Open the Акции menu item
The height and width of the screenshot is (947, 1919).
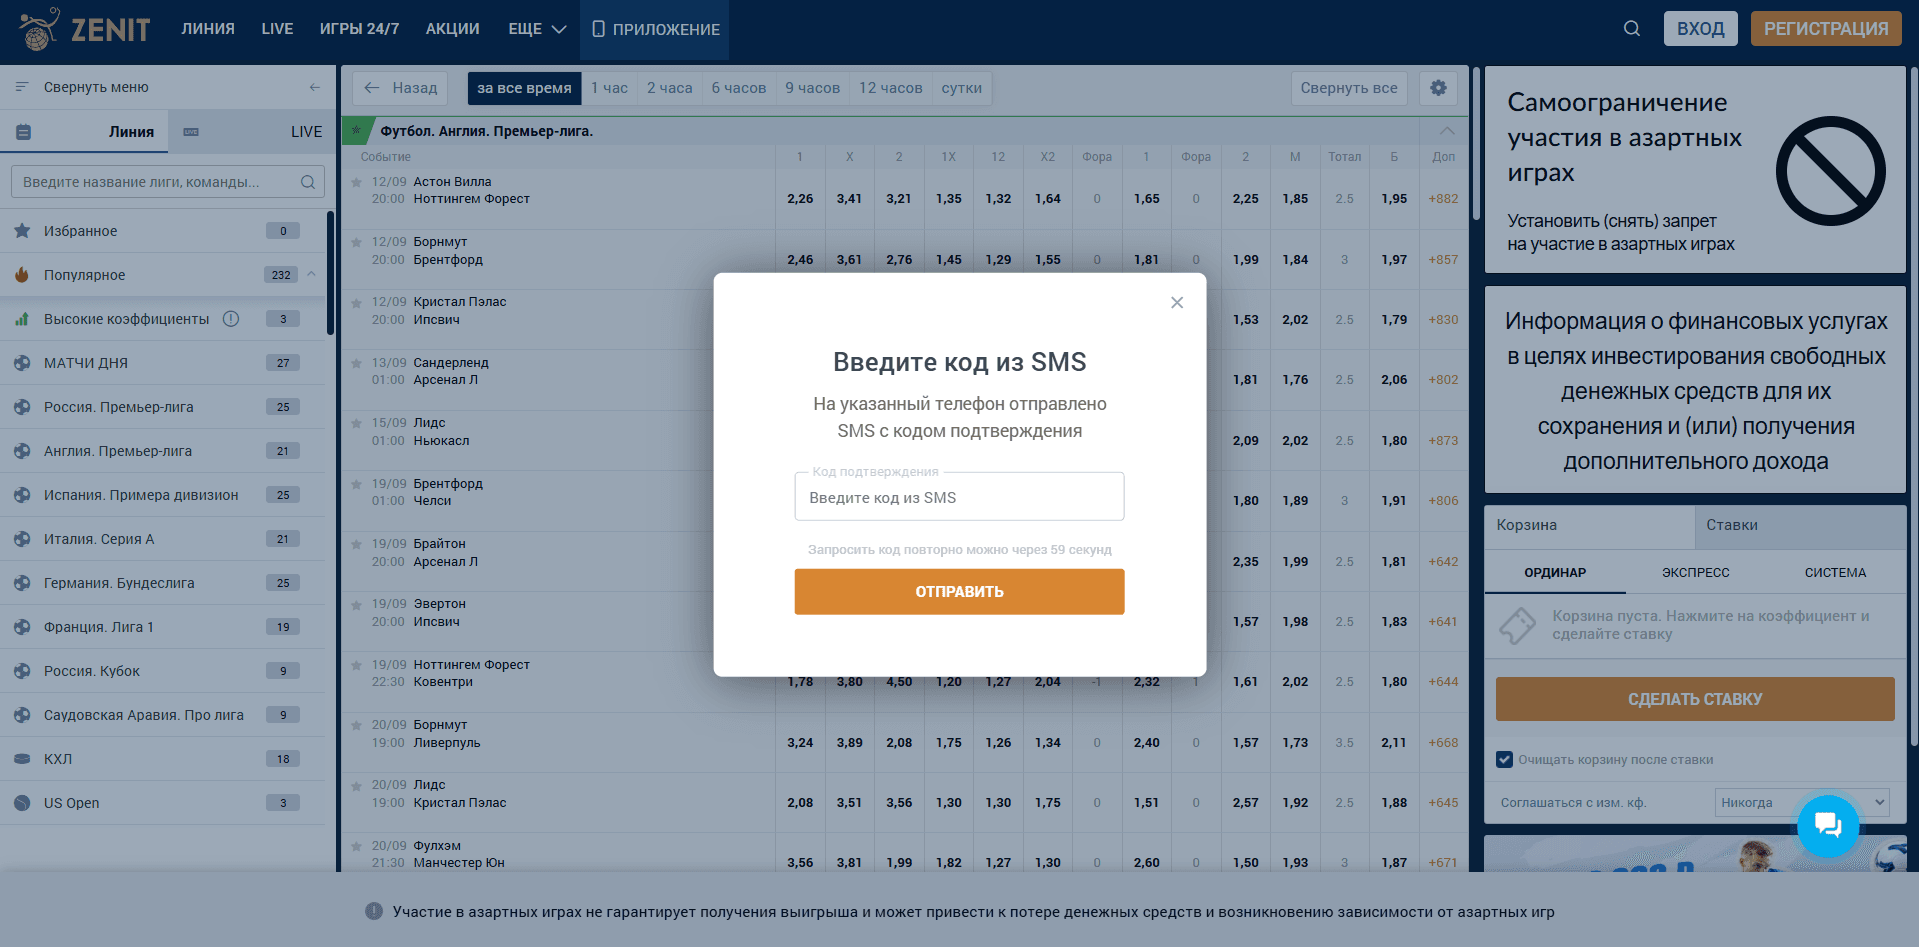pos(453,29)
